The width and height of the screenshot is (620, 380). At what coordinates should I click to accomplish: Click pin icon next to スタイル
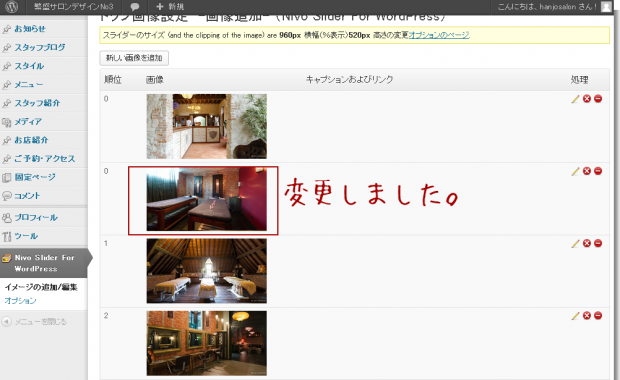pos(7,66)
